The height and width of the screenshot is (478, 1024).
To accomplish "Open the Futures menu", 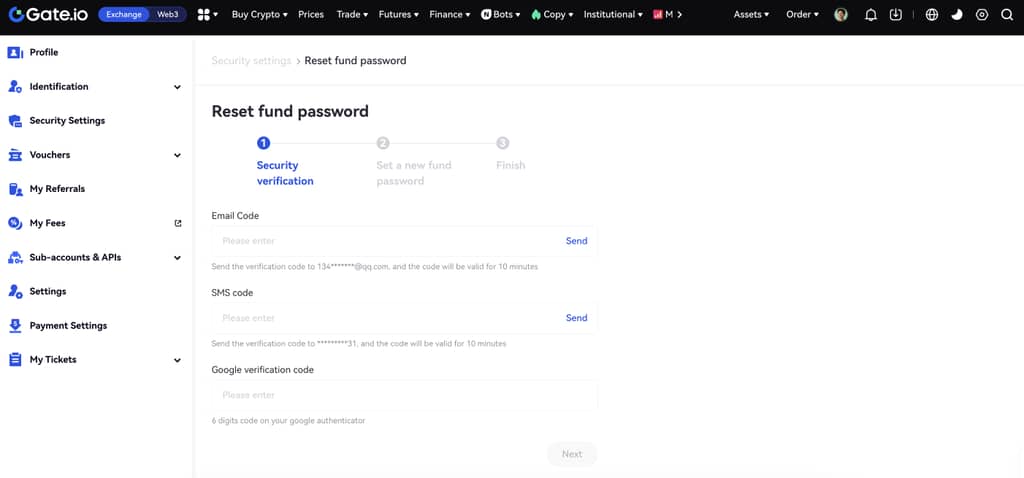I will (399, 15).
